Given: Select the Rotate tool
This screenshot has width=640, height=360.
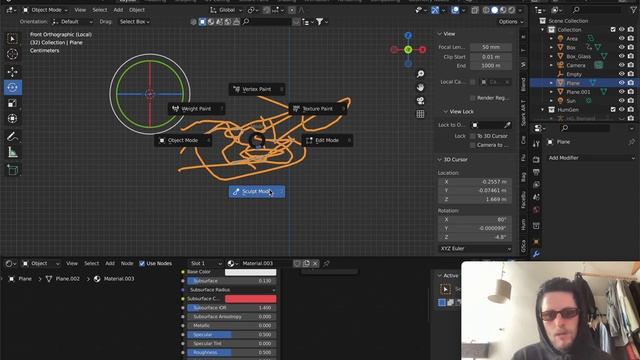Looking at the screenshot, I should pyautogui.click(x=13, y=87).
